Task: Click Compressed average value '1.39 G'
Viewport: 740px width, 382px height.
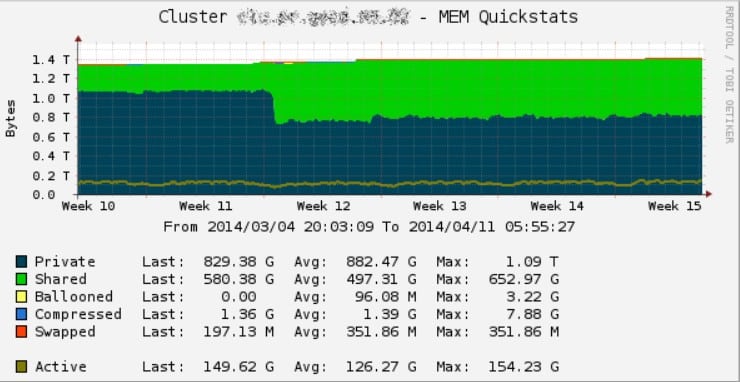Action: pos(390,314)
